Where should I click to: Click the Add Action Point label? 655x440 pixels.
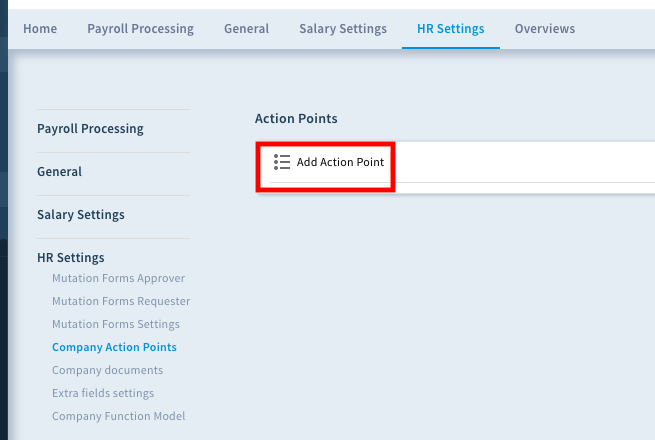(x=340, y=162)
